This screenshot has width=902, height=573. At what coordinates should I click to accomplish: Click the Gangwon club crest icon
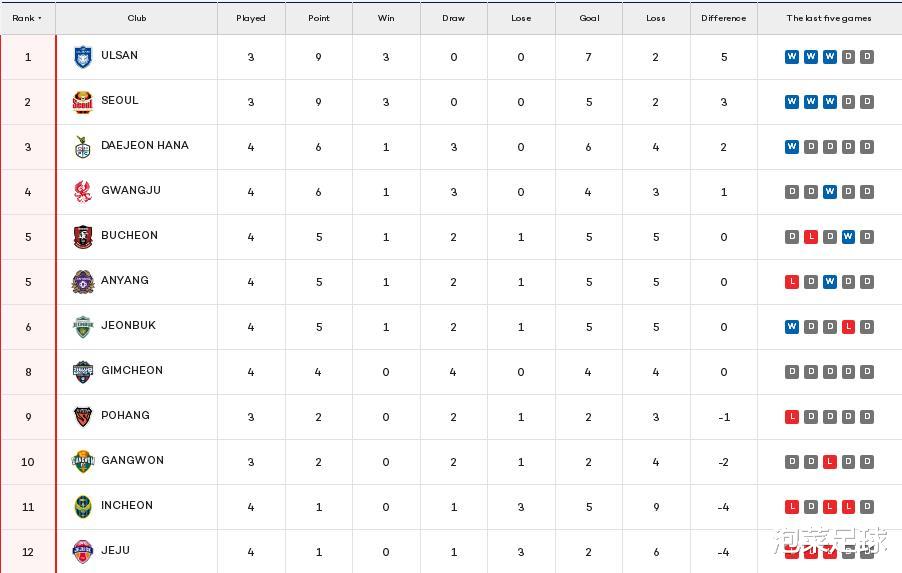(83, 462)
